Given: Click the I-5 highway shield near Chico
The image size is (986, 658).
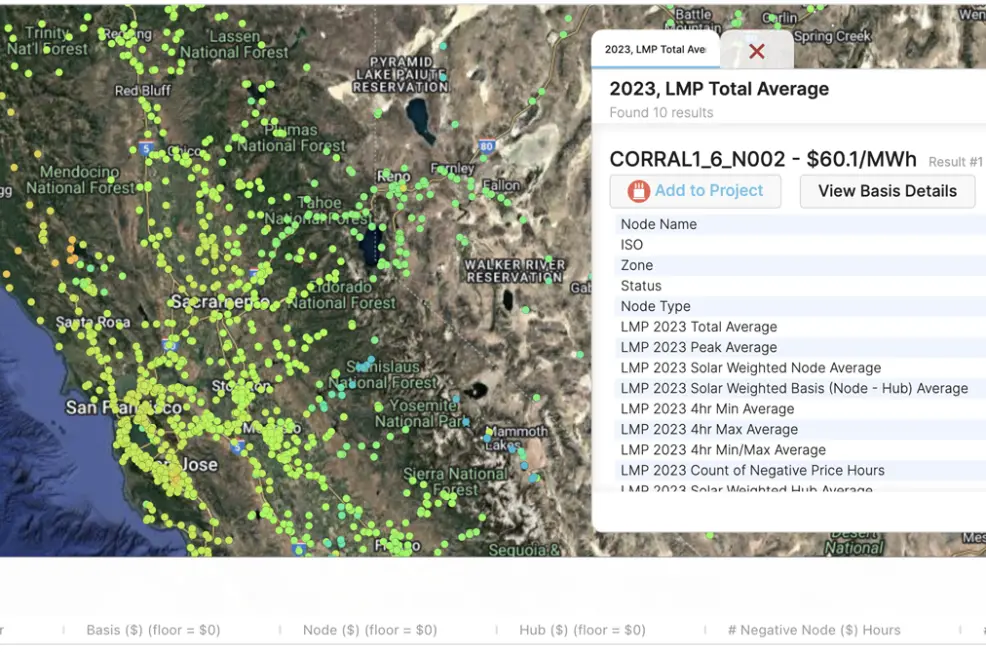Looking at the screenshot, I should 146,149.
